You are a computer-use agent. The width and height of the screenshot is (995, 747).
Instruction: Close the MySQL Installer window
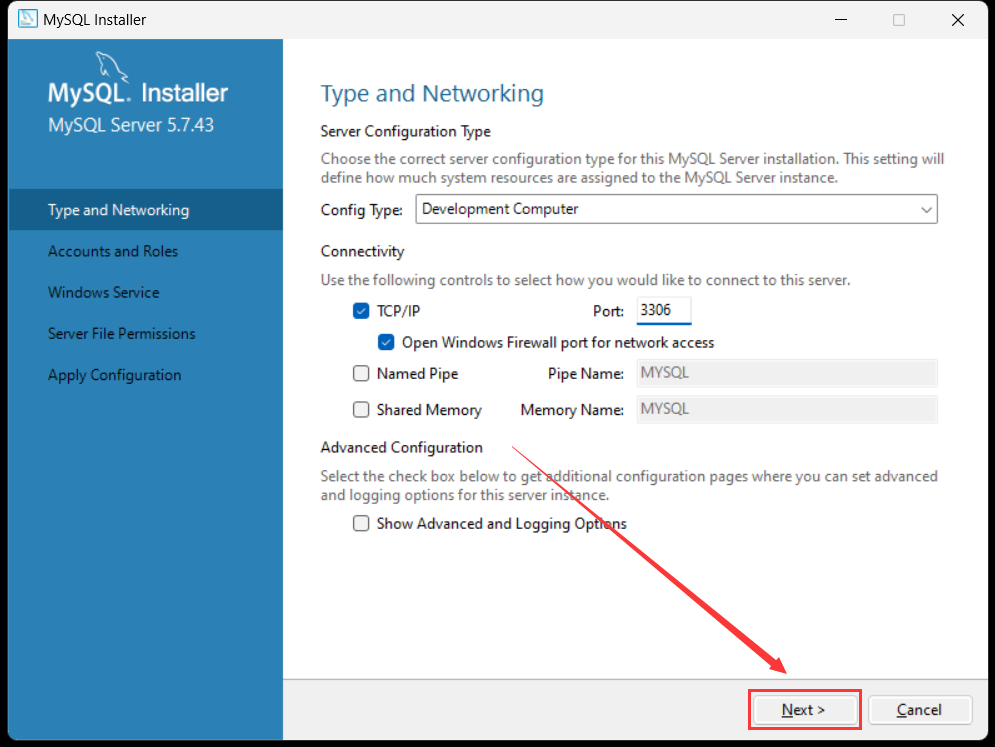(958, 20)
